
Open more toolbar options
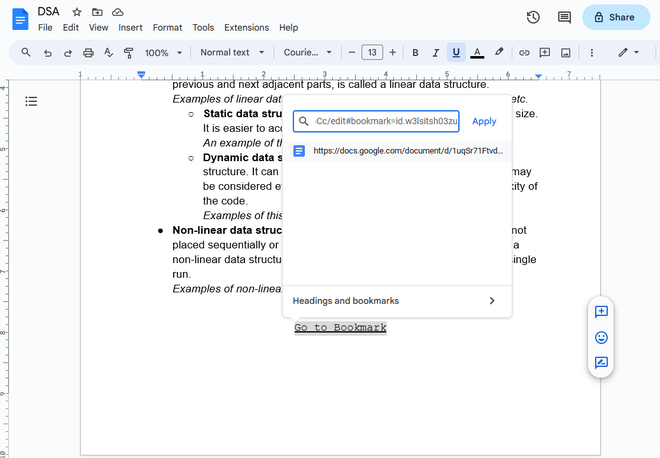[x=591, y=53]
